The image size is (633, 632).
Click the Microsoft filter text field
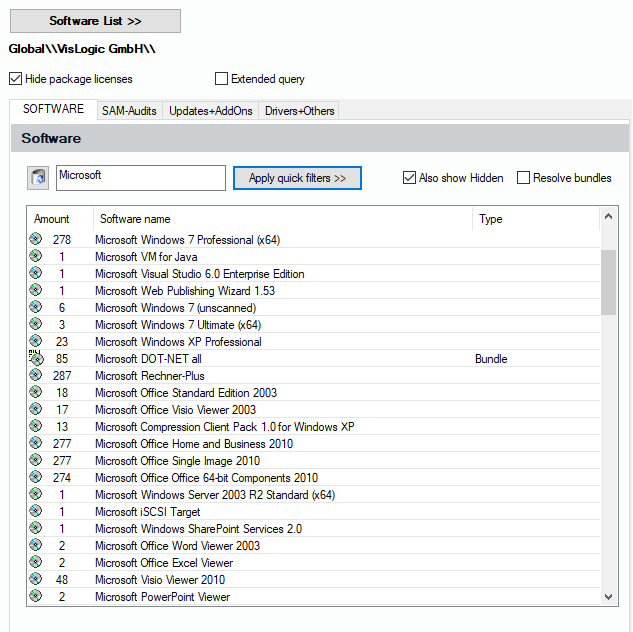pos(141,178)
